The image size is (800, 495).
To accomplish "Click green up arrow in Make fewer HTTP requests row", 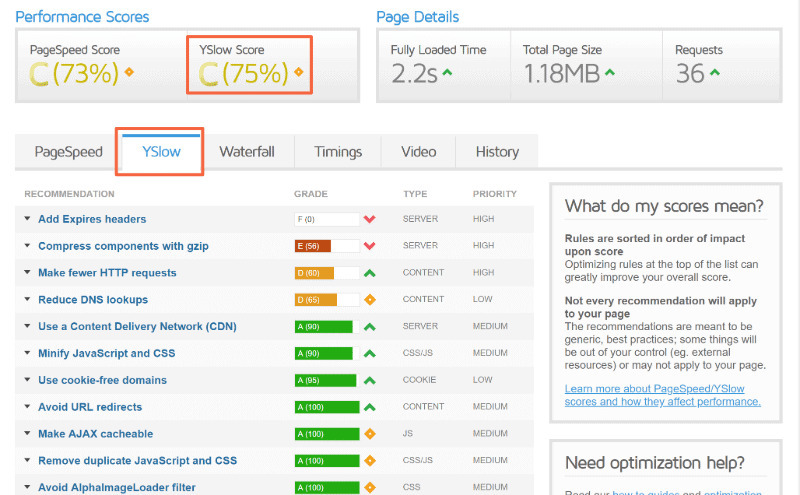I will click(370, 273).
